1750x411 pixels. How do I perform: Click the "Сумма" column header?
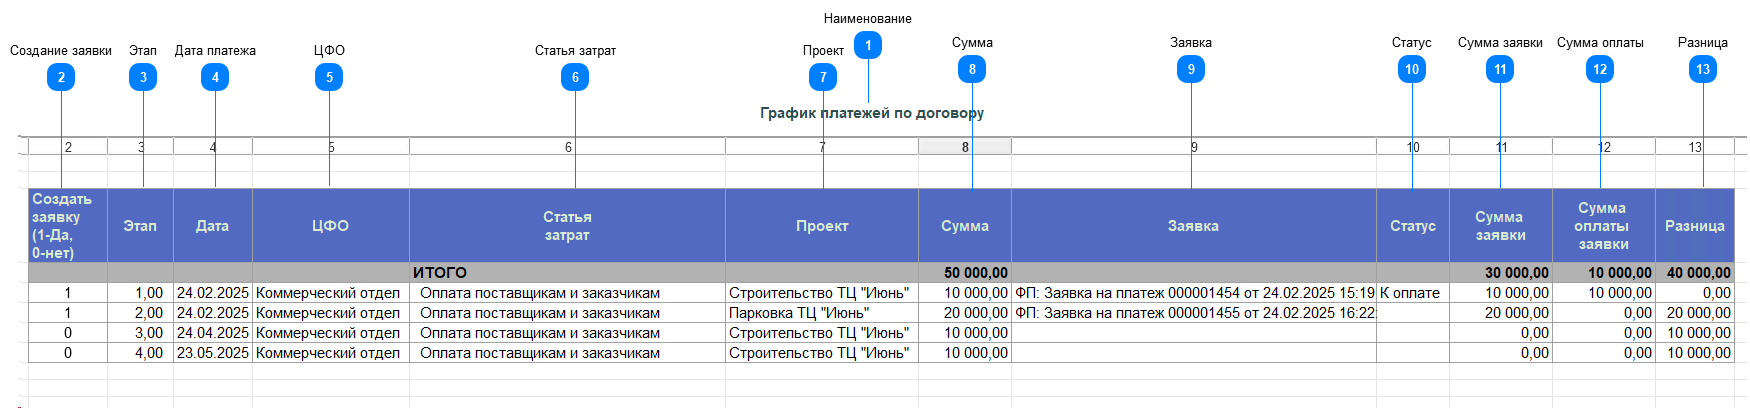click(965, 226)
